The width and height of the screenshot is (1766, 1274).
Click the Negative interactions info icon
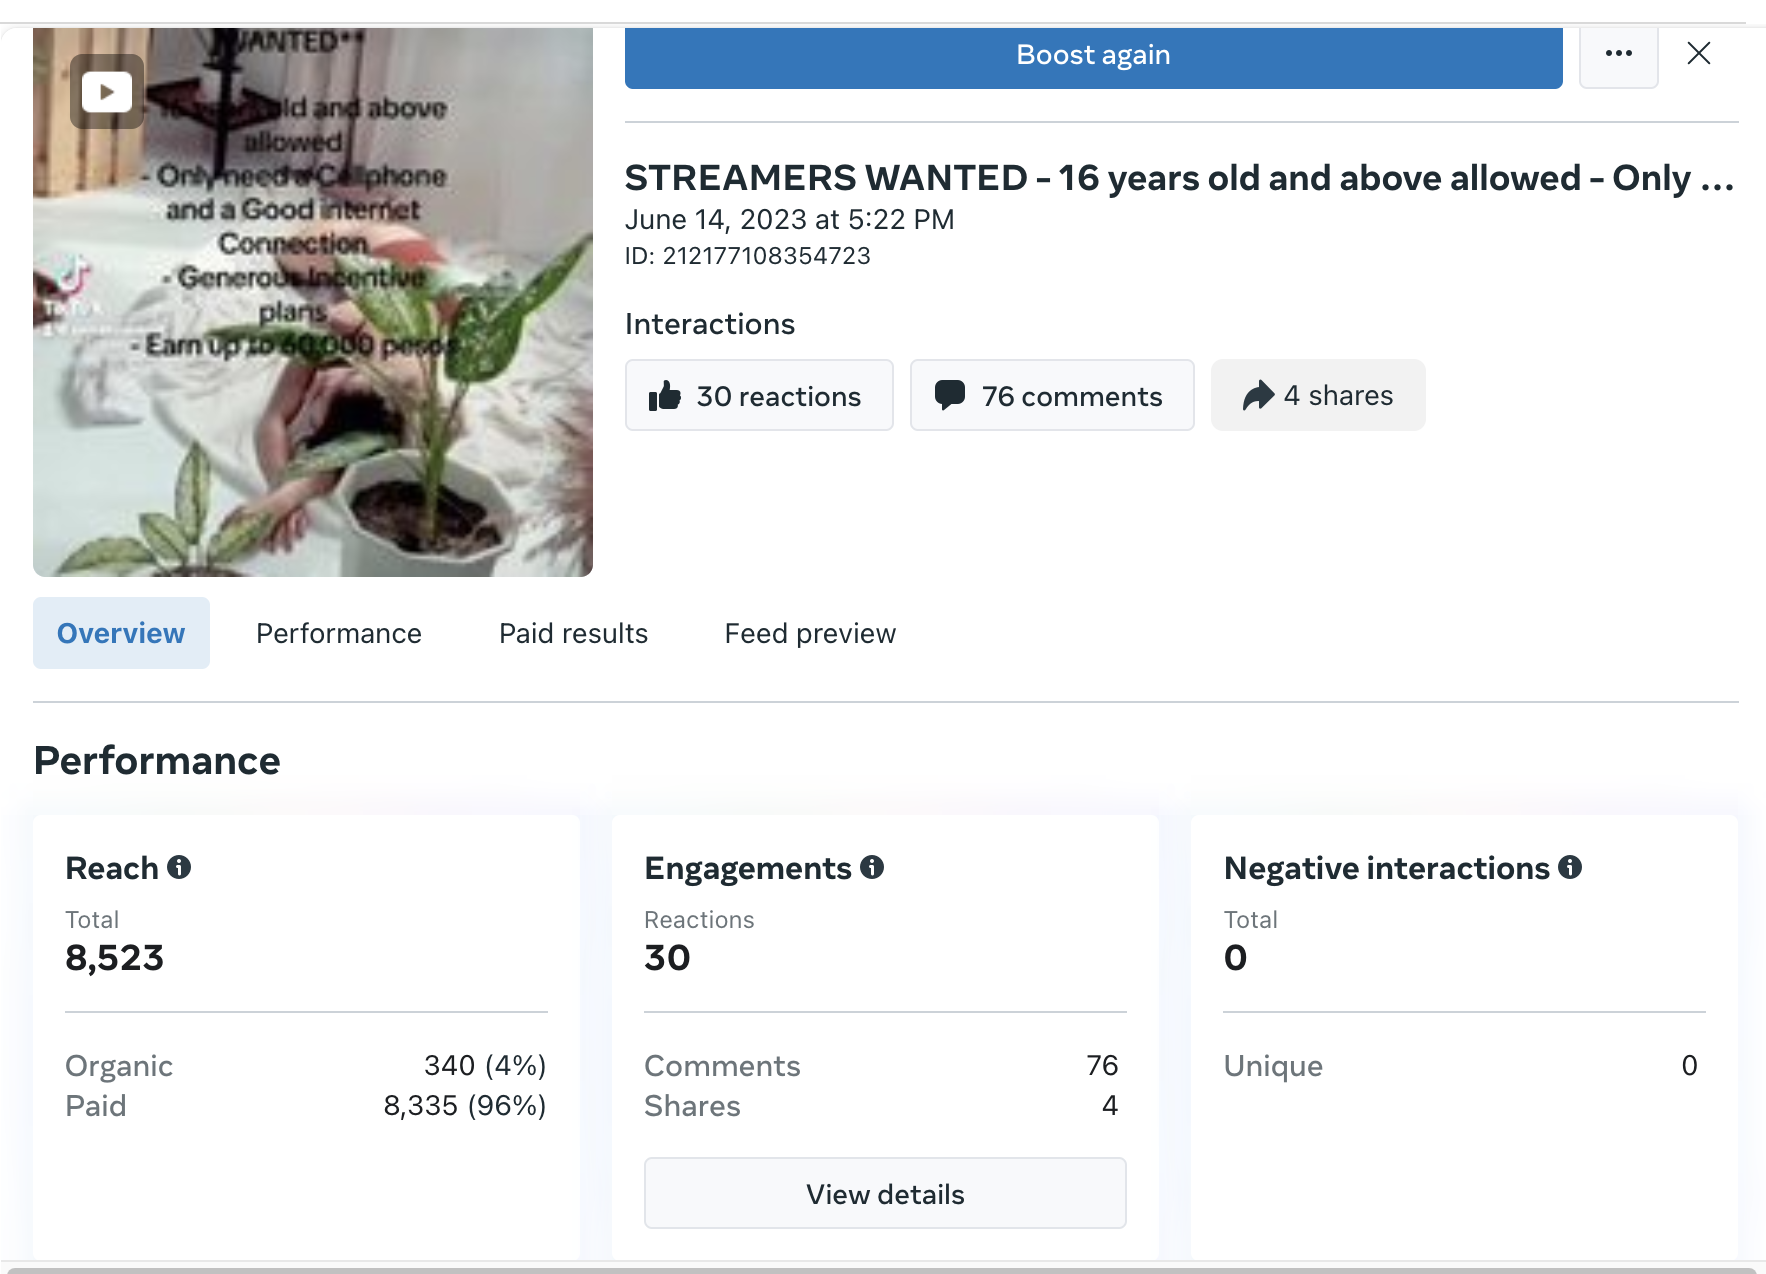pyautogui.click(x=1570, y=867)
